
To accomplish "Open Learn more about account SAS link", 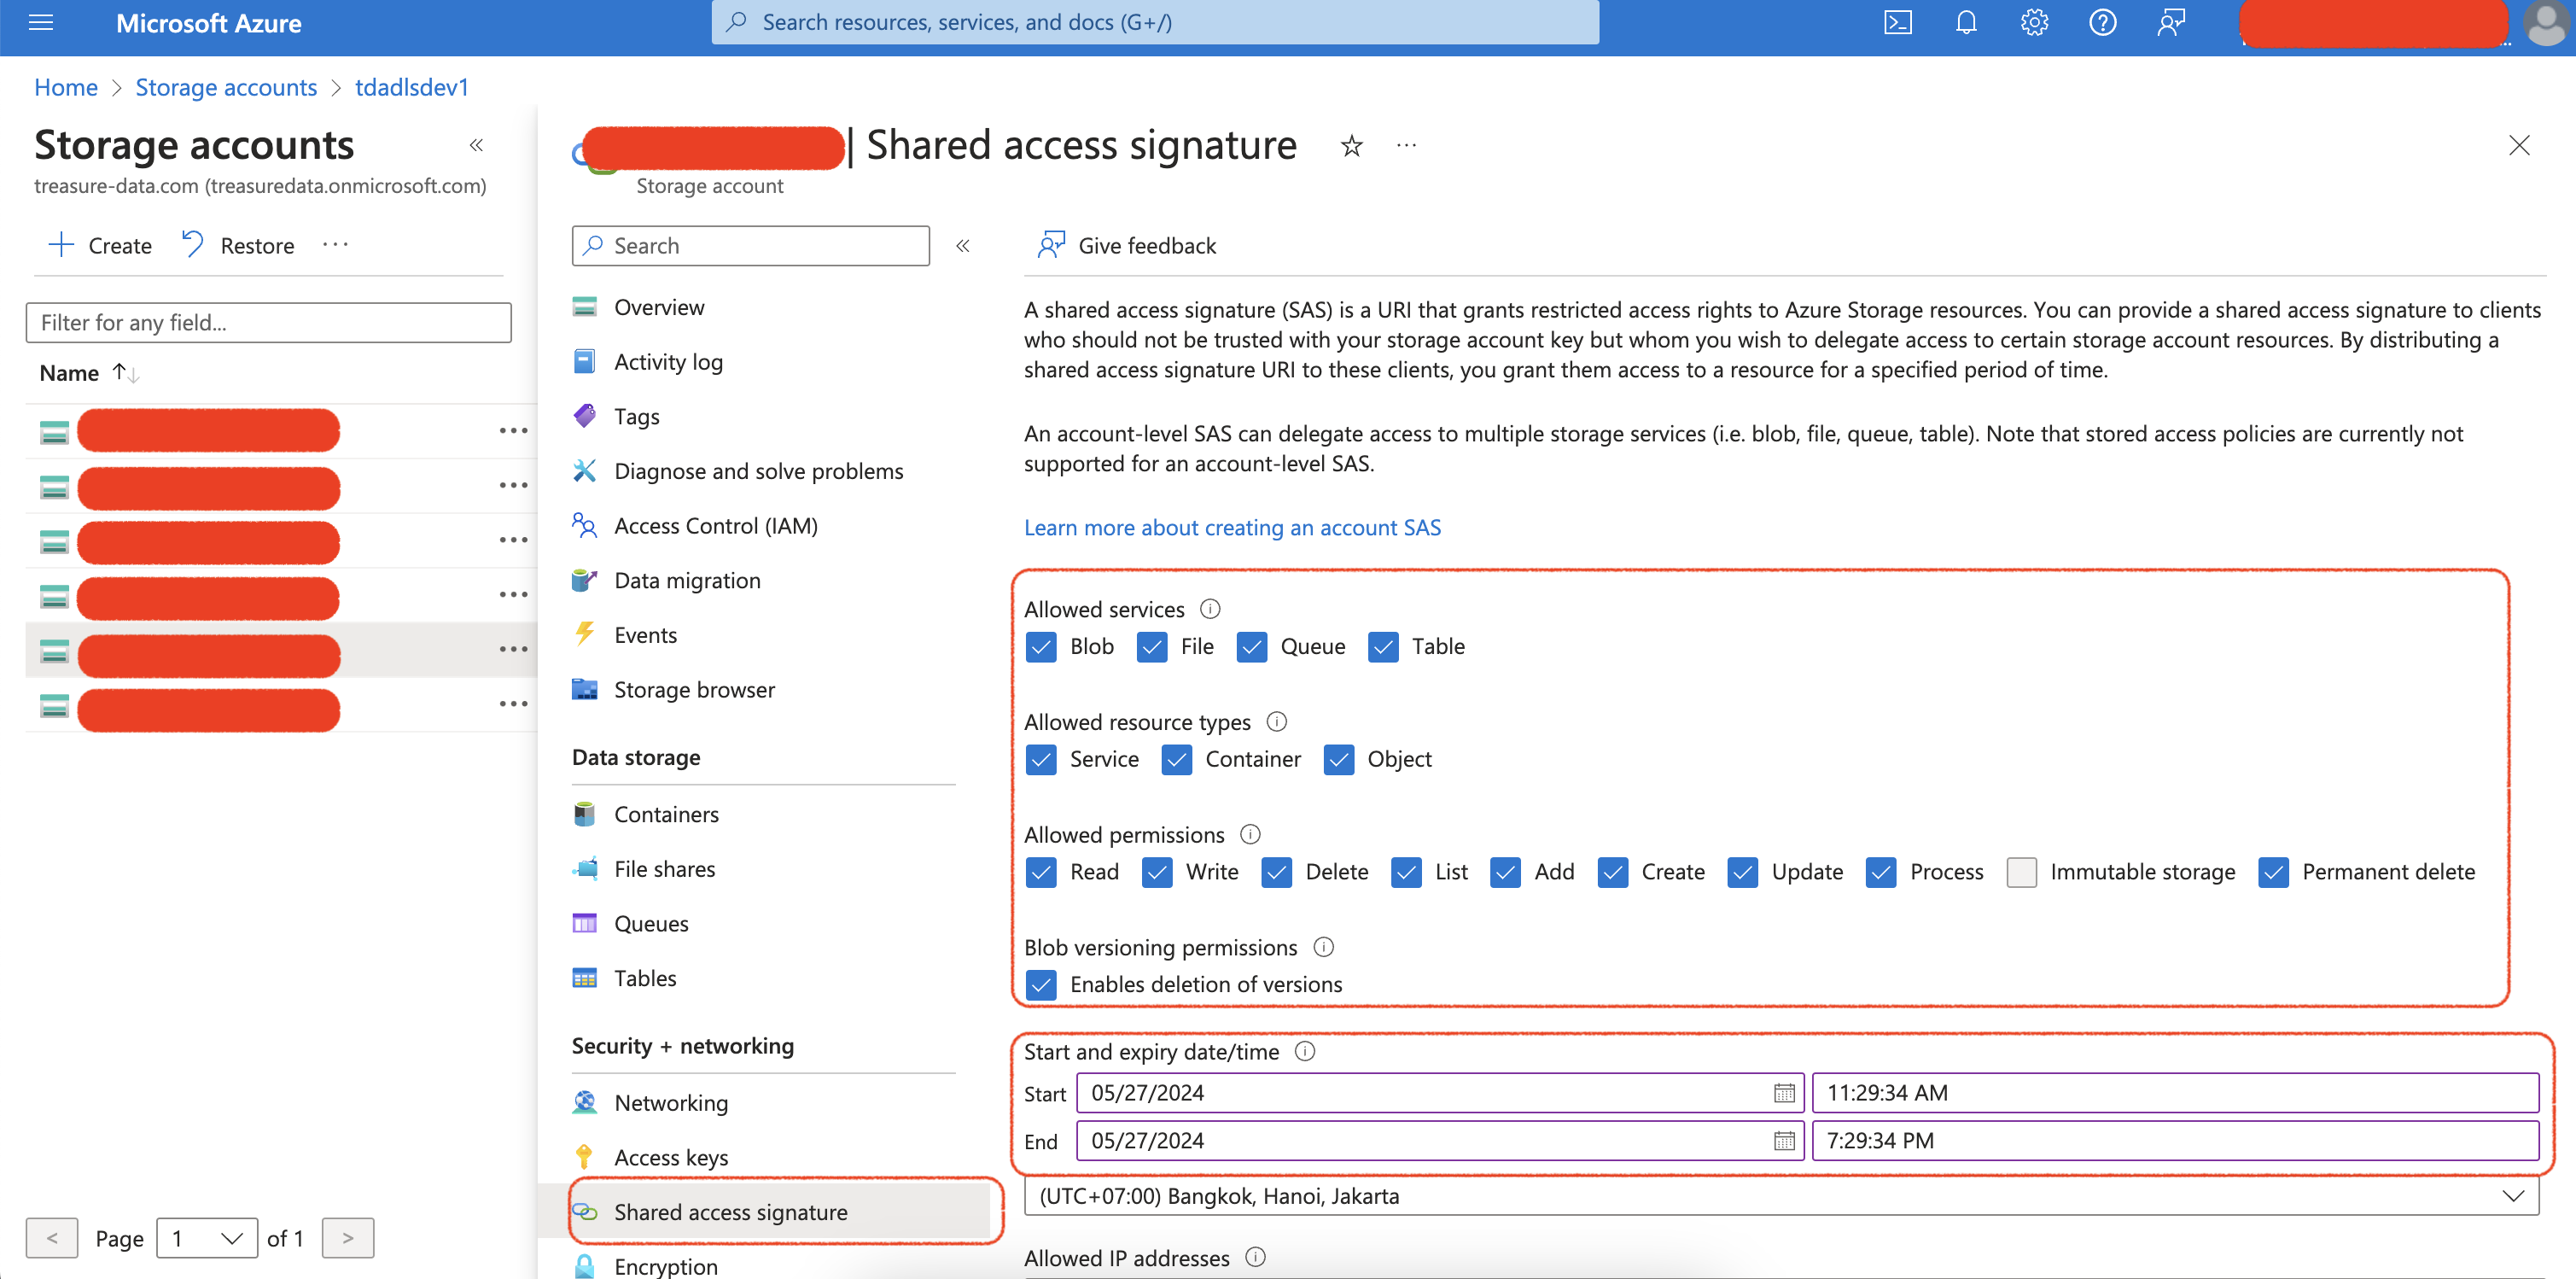I will pos(1232,527).
